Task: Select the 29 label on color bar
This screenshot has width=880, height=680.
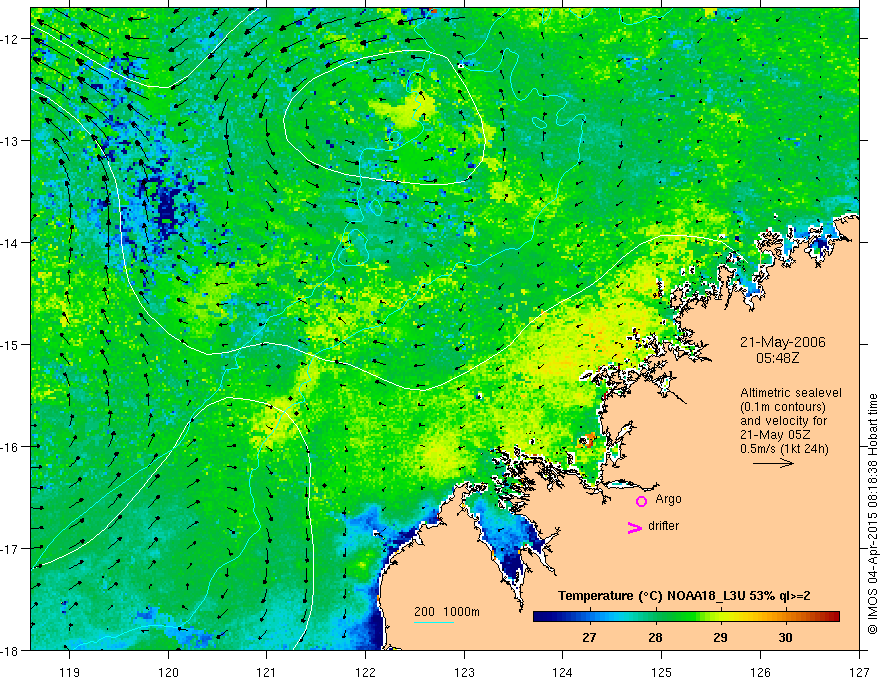Action: [x=720, y=637]
